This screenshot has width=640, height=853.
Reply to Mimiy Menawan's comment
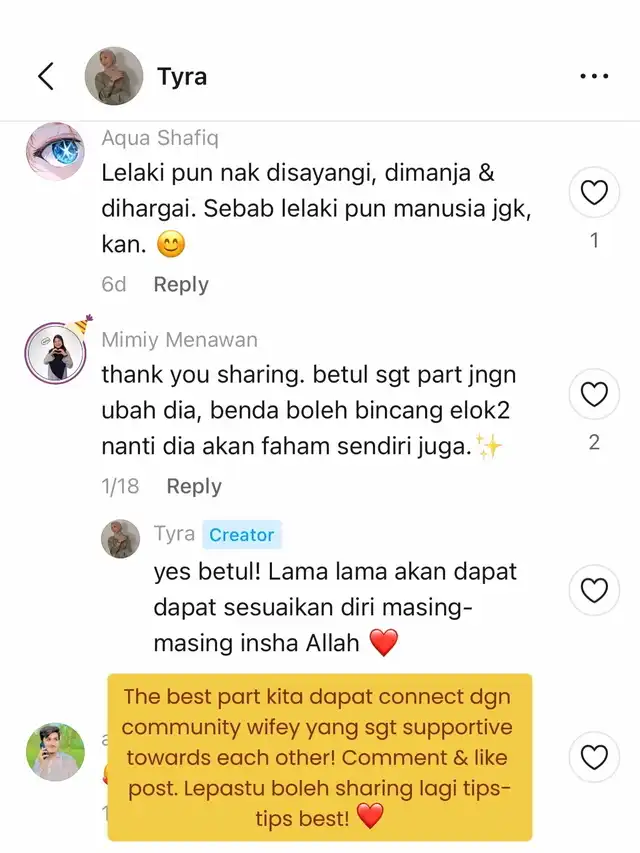point(194,486)
